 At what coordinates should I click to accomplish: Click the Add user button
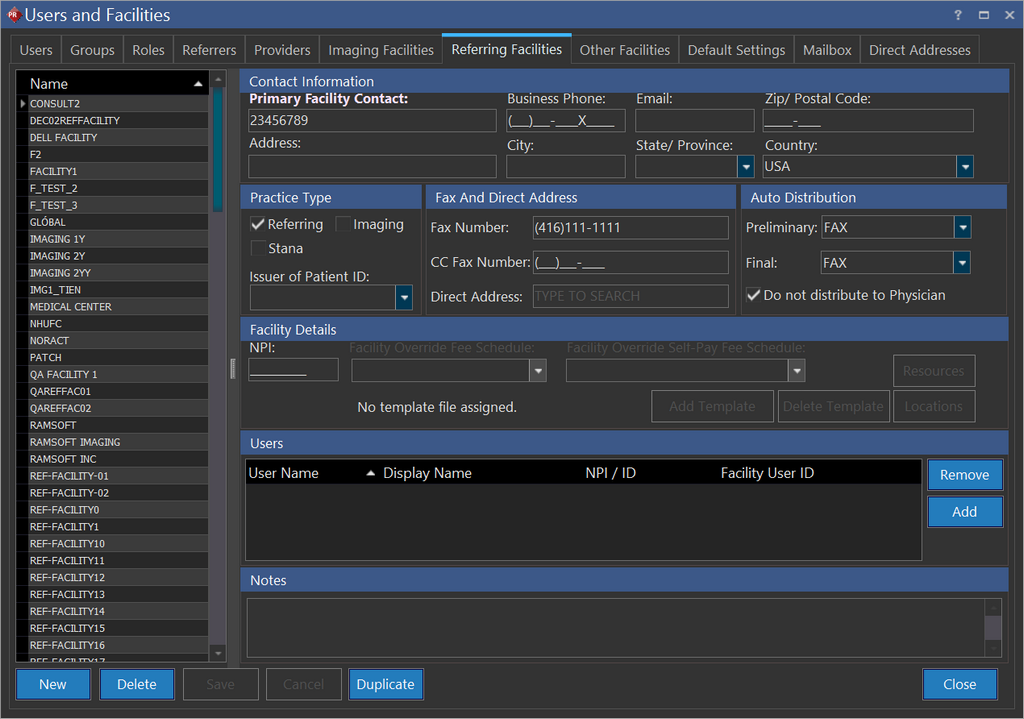964,512
